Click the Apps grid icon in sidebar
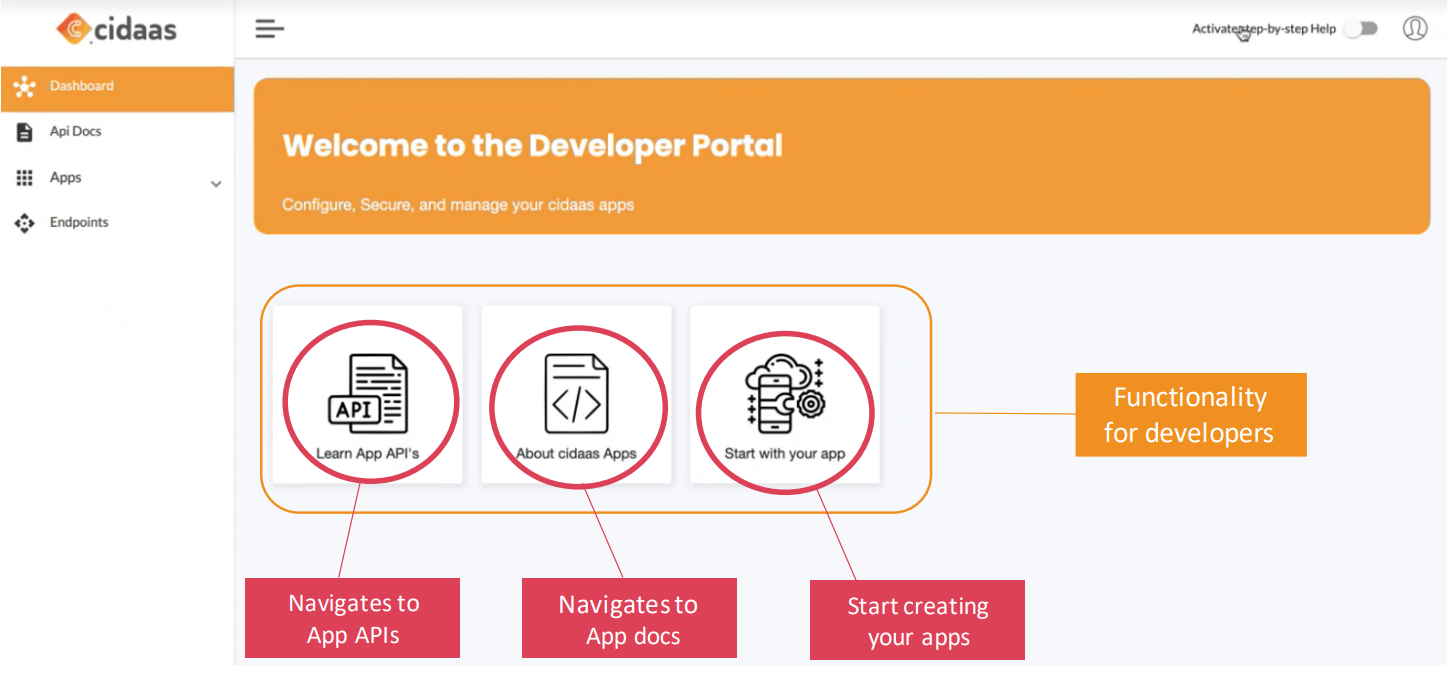This screenshot has height=673, width=1447. [25, 177]
